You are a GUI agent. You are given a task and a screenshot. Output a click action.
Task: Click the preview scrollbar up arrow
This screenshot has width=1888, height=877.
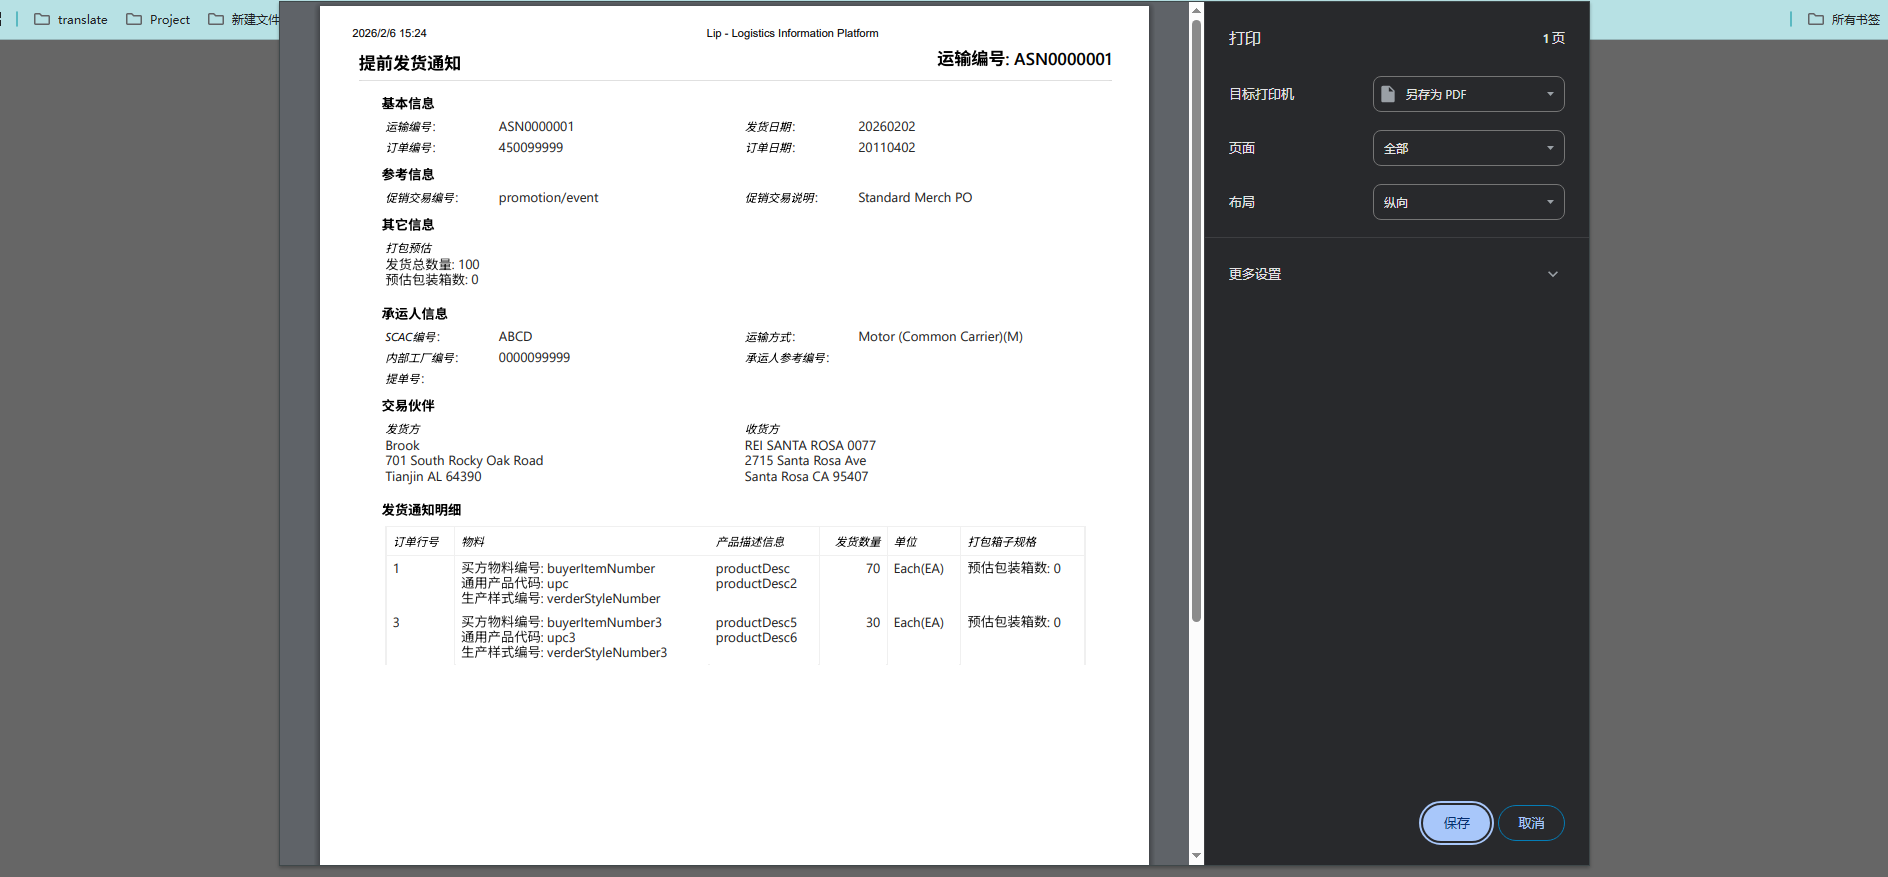[1196, 11]
